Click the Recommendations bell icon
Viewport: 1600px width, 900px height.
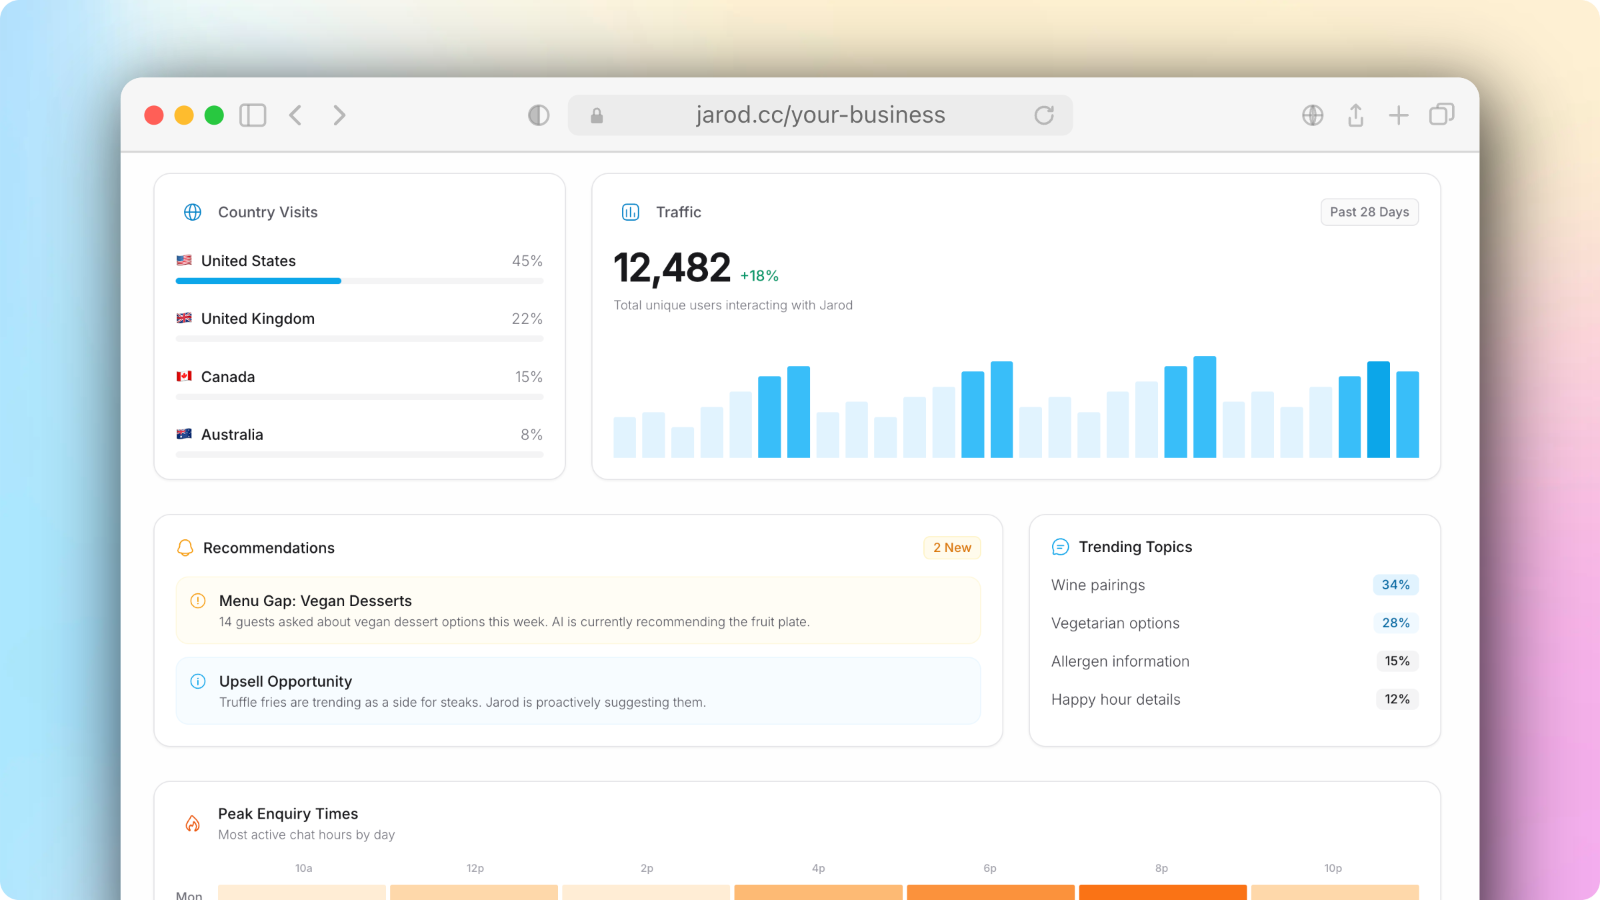tap(185, 548)
